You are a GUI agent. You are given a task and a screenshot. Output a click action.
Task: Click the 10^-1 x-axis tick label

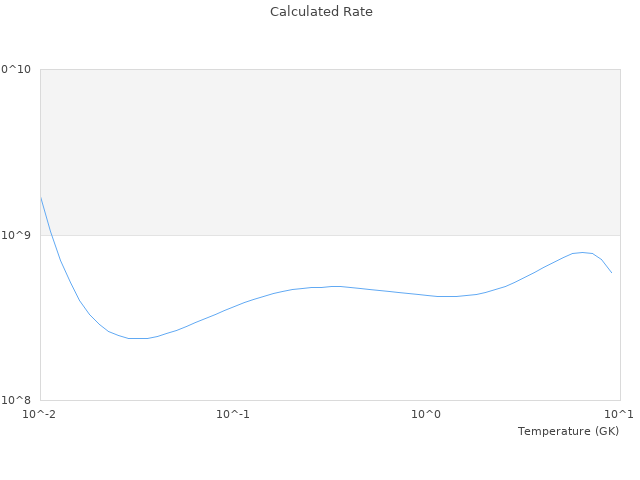pos(233,414)
